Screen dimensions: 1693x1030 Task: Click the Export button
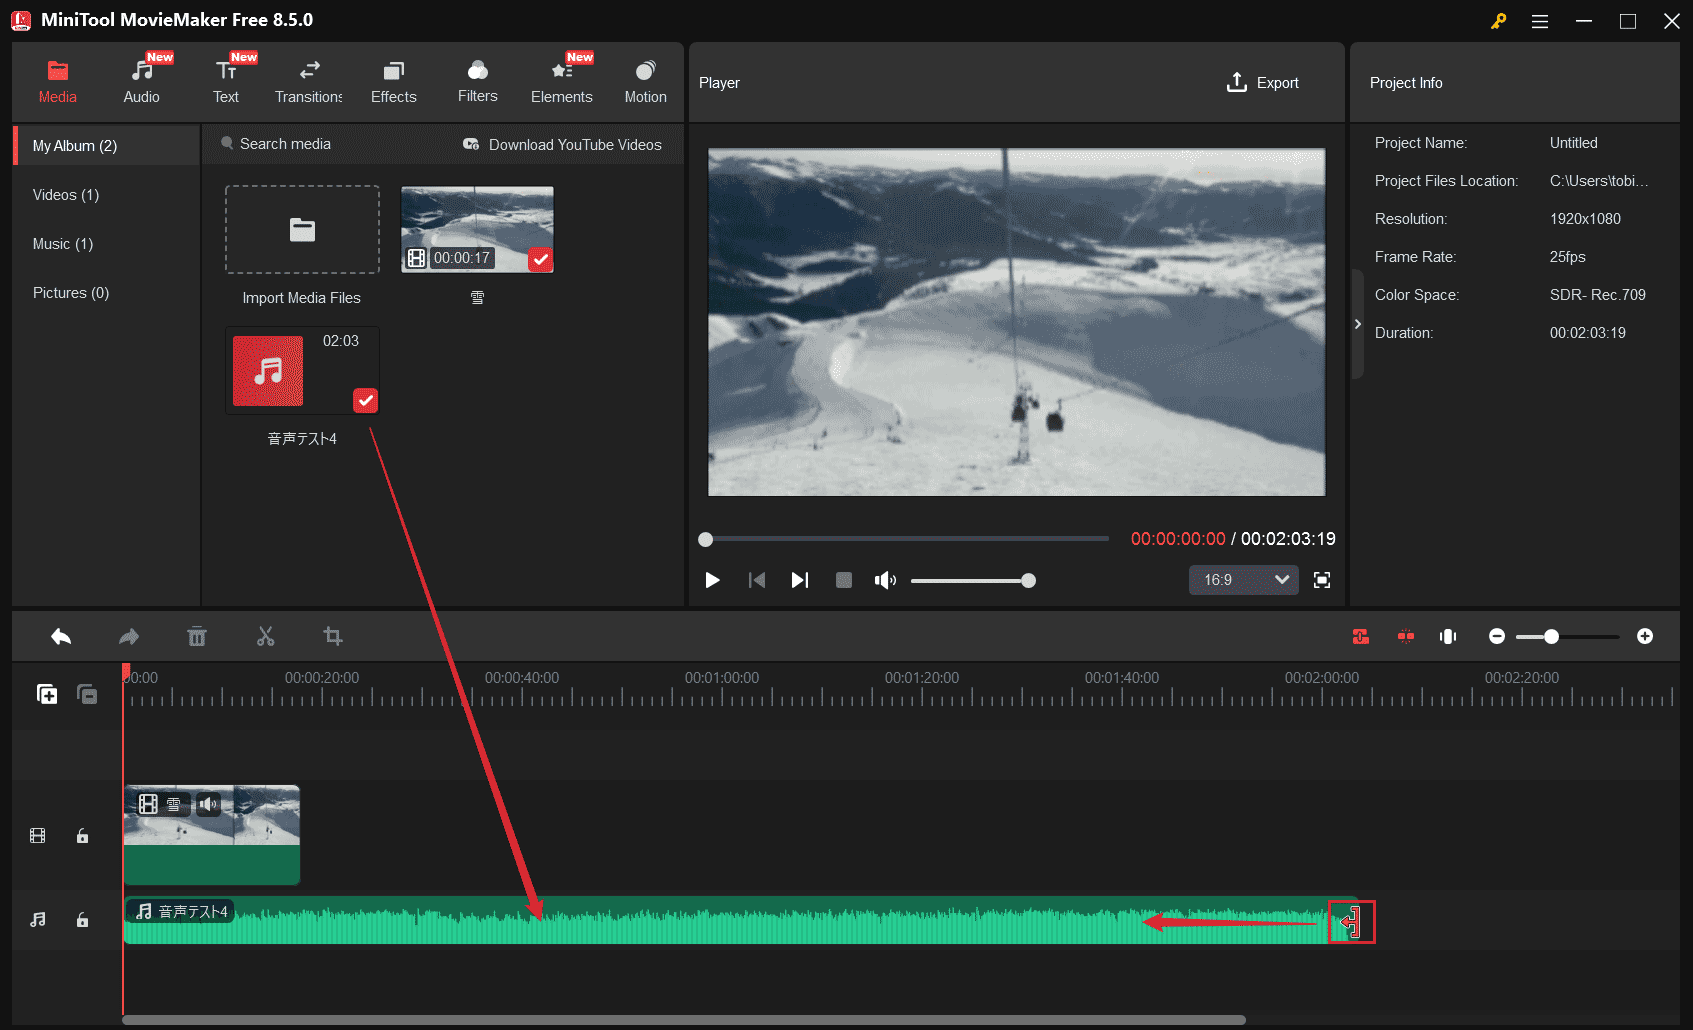pos(1263,83)
